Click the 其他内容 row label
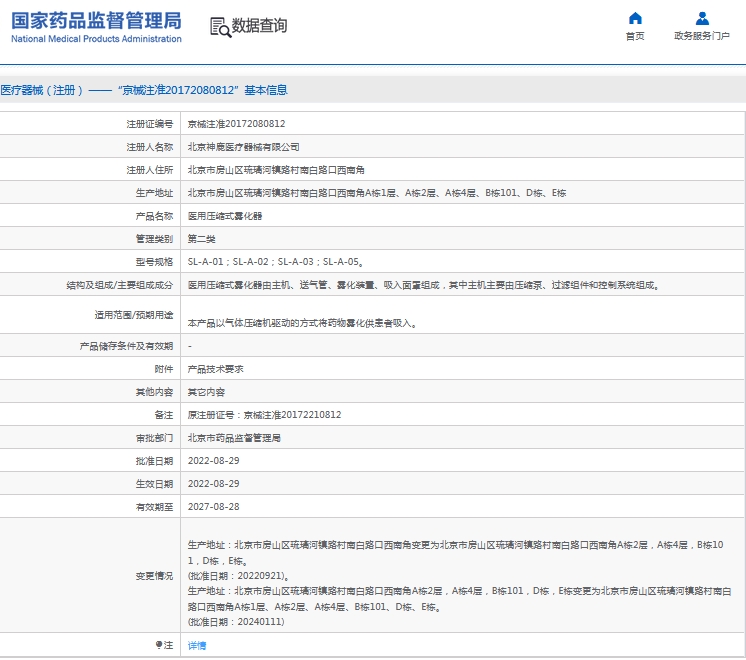 click(x=155, y=392)
